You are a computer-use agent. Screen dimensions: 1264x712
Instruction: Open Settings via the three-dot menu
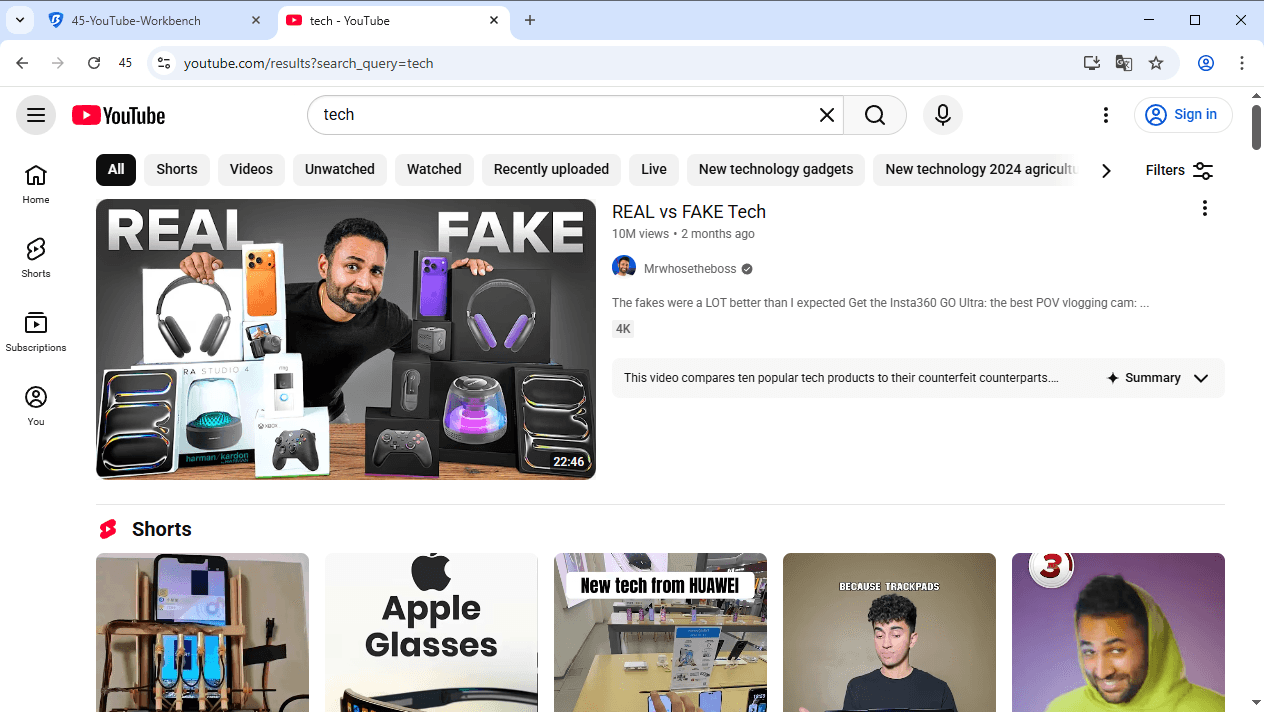point(1106,115)
